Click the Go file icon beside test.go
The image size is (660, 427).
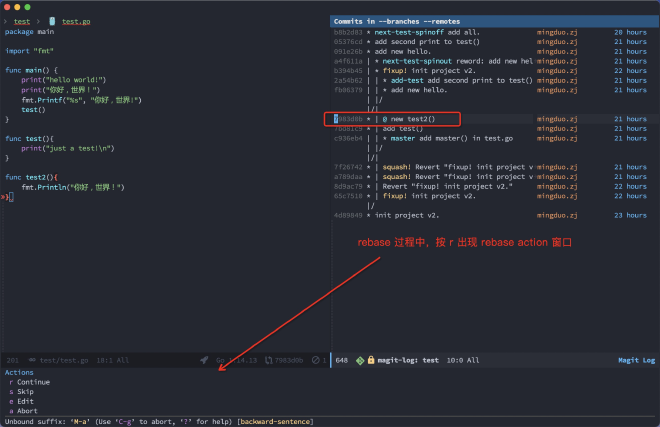coord(52,20)
